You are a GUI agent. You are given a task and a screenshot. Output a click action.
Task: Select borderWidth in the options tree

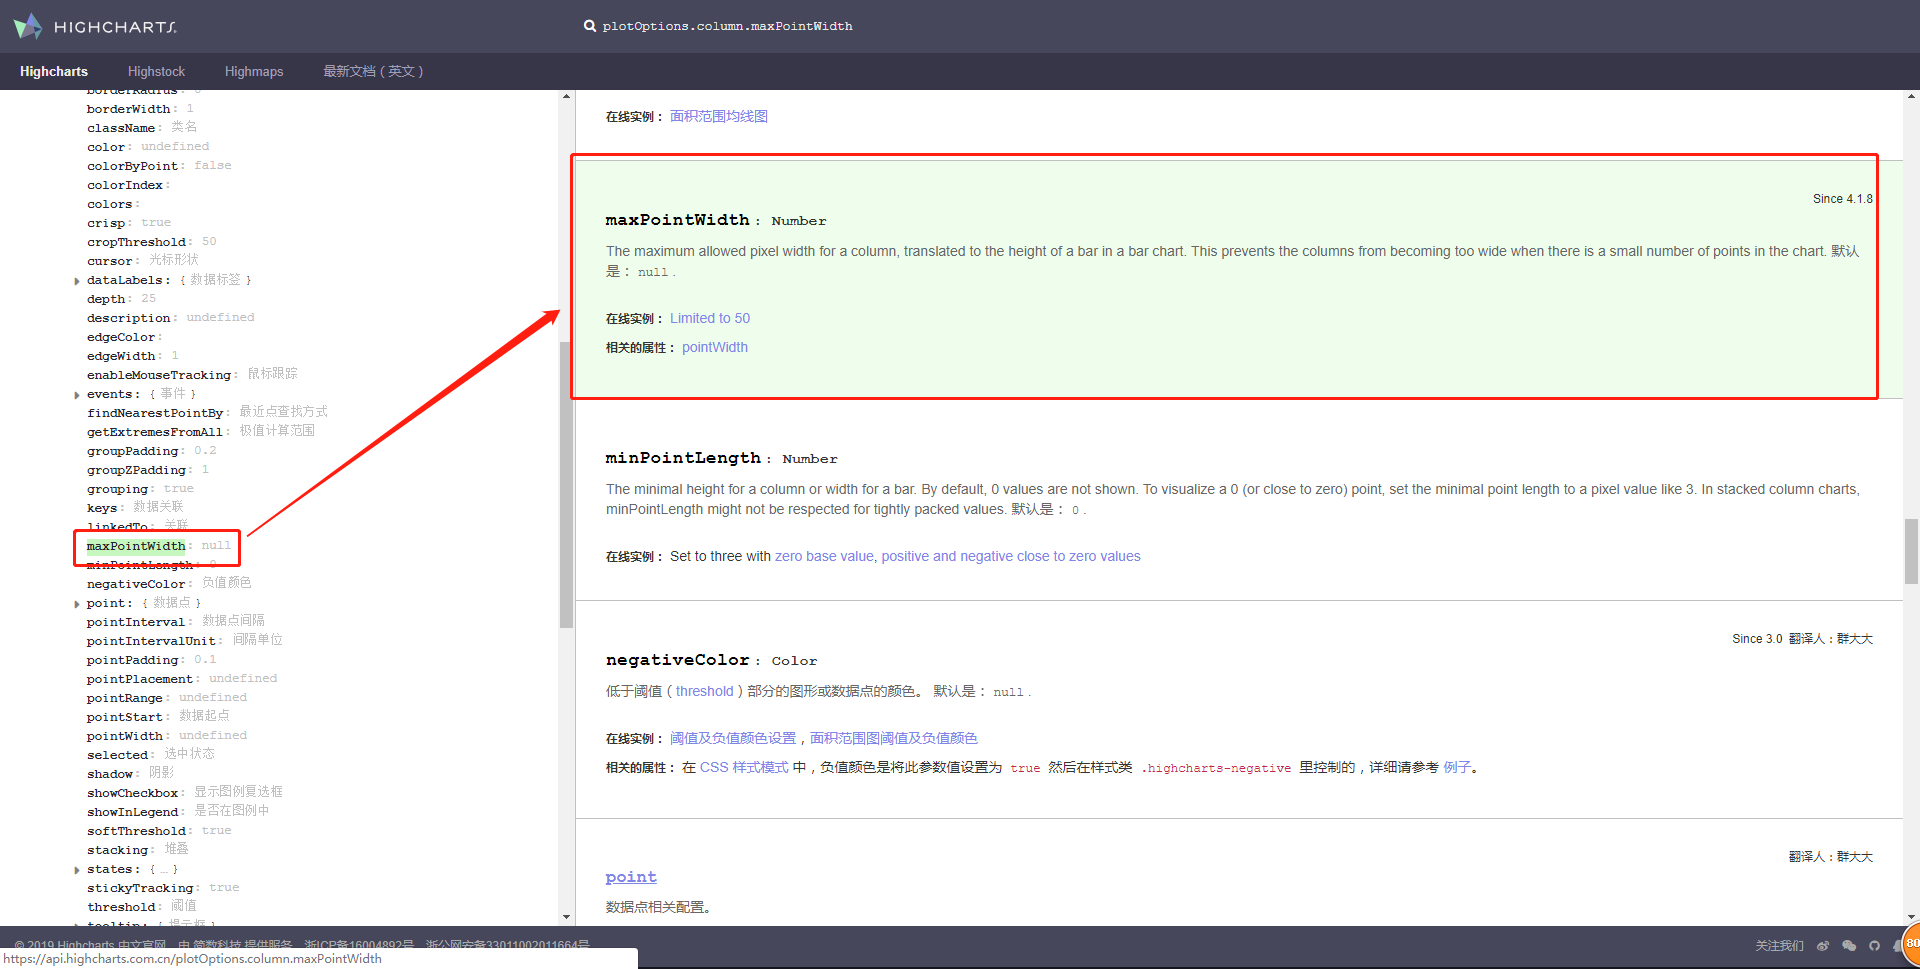128,109
